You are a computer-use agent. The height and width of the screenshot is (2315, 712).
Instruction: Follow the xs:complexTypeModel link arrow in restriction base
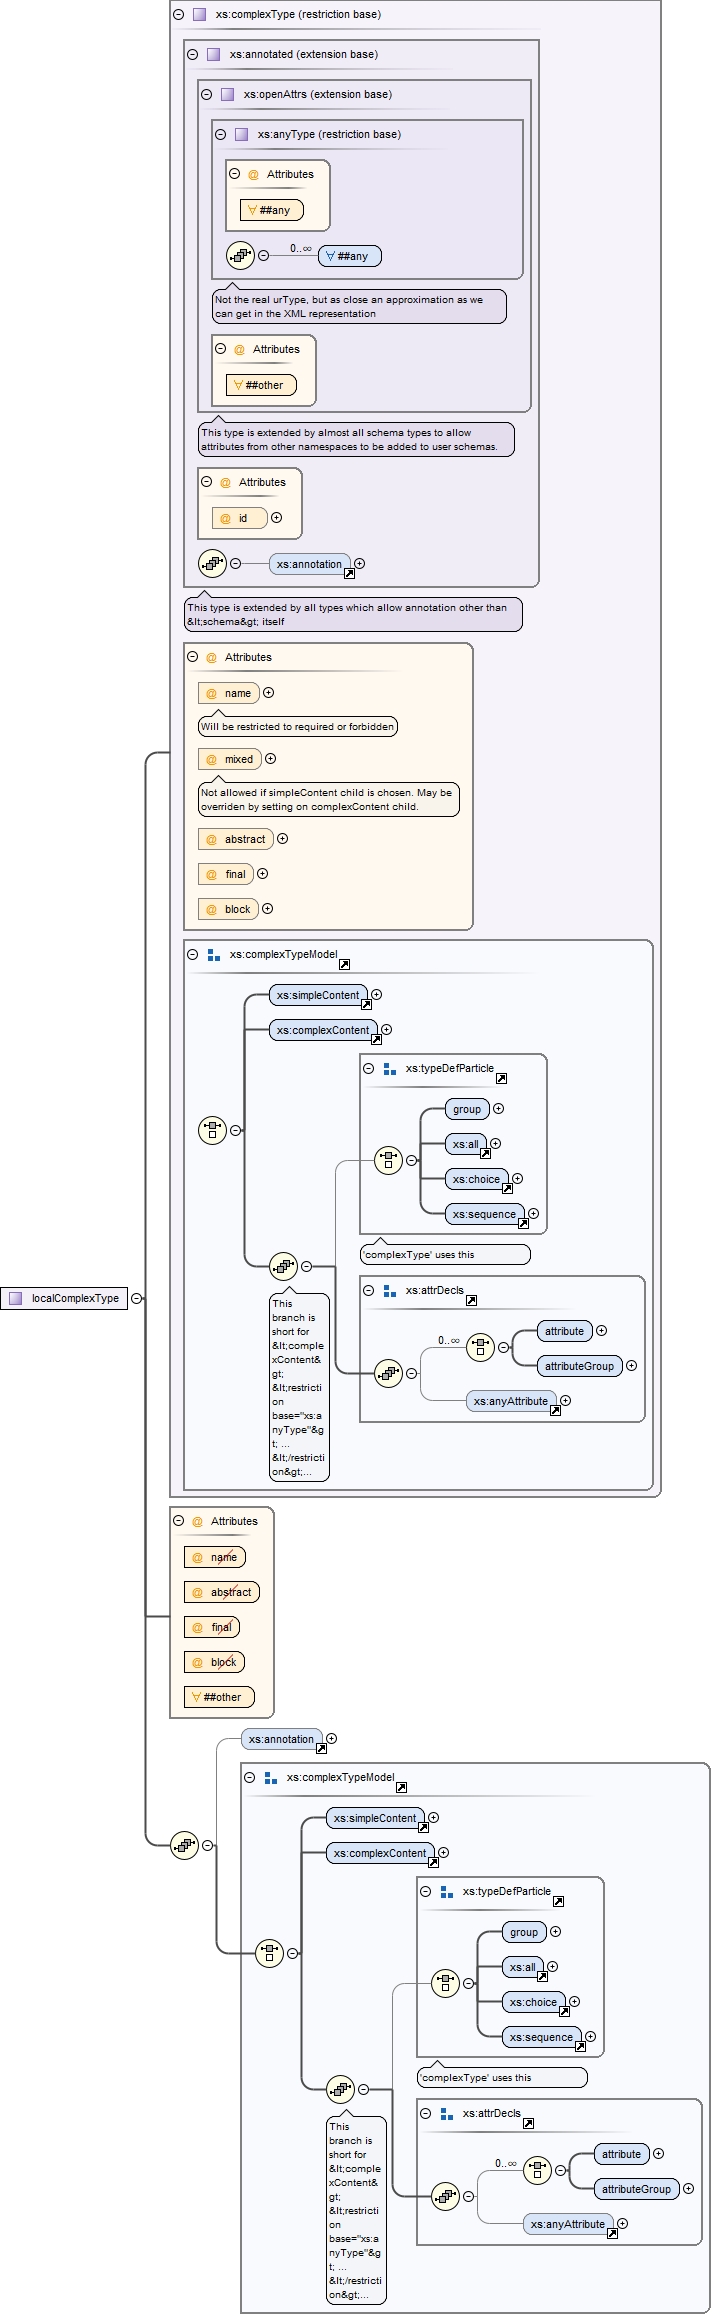click(x=344, y=964)
